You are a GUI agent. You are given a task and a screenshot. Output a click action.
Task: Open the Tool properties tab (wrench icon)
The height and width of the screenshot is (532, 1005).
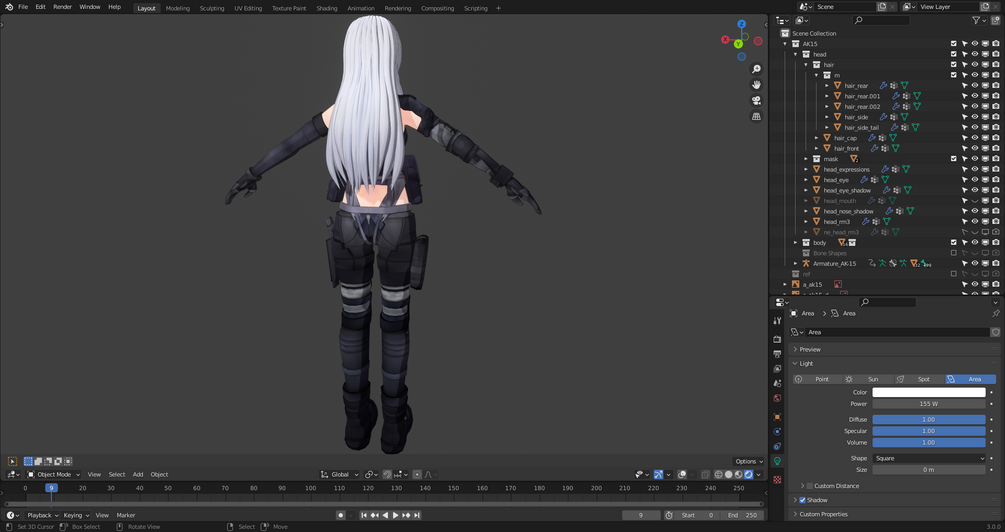[x=777, y=321]
